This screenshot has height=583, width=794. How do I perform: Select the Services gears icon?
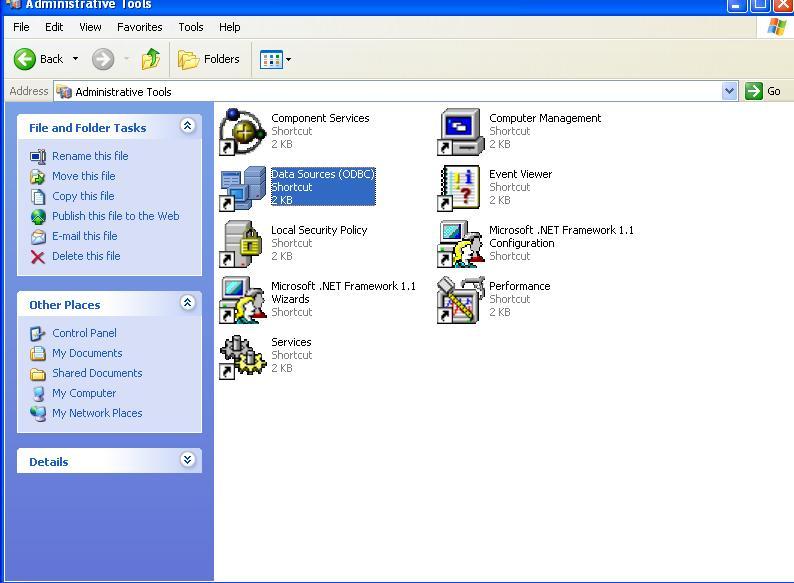pos(243,357)
